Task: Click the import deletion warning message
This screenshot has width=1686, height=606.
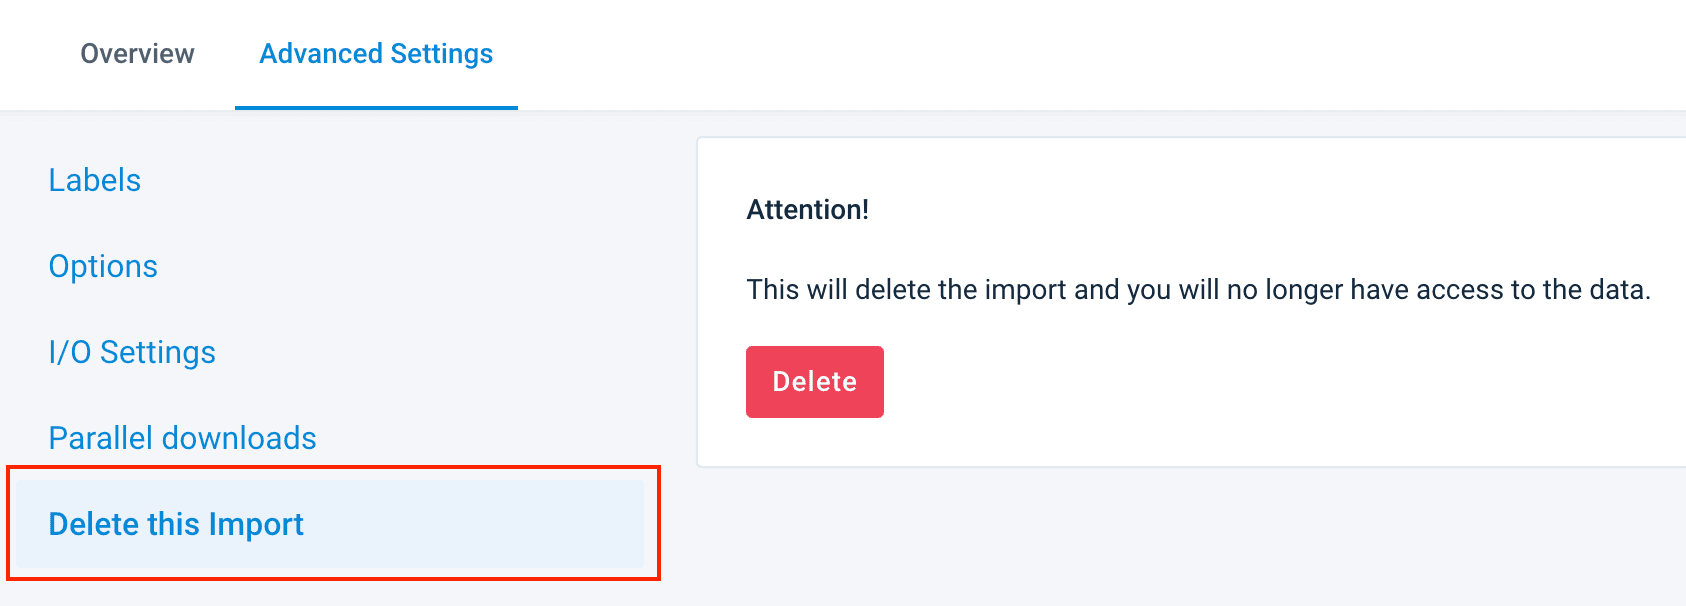Action: click(x=1197, y=290)
